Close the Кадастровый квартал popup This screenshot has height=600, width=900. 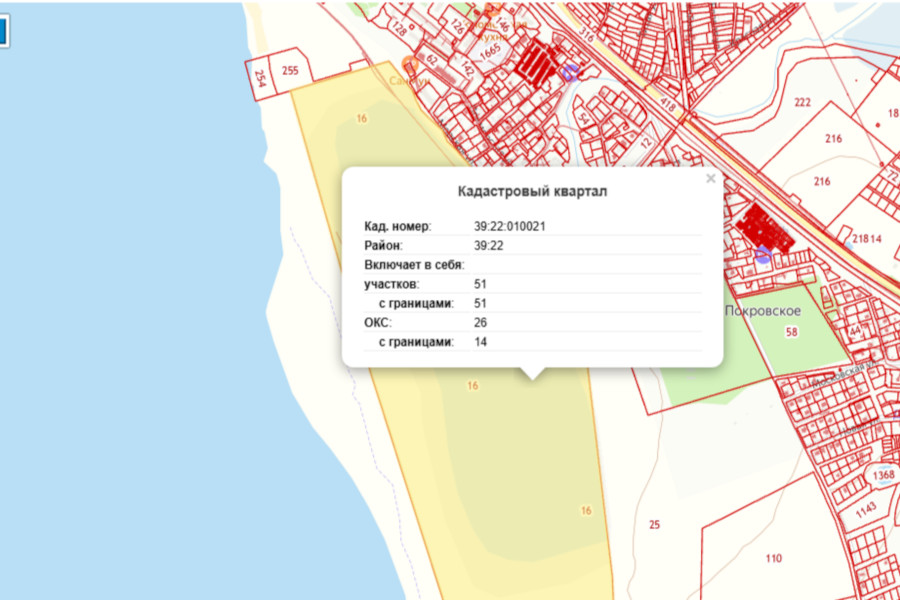point(711,179)
